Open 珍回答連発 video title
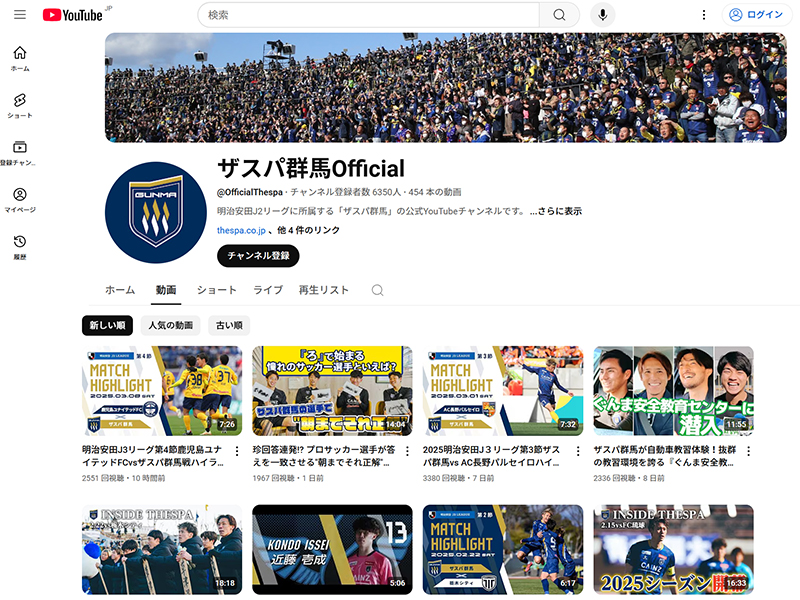800x600 pixels. point(323,456)
